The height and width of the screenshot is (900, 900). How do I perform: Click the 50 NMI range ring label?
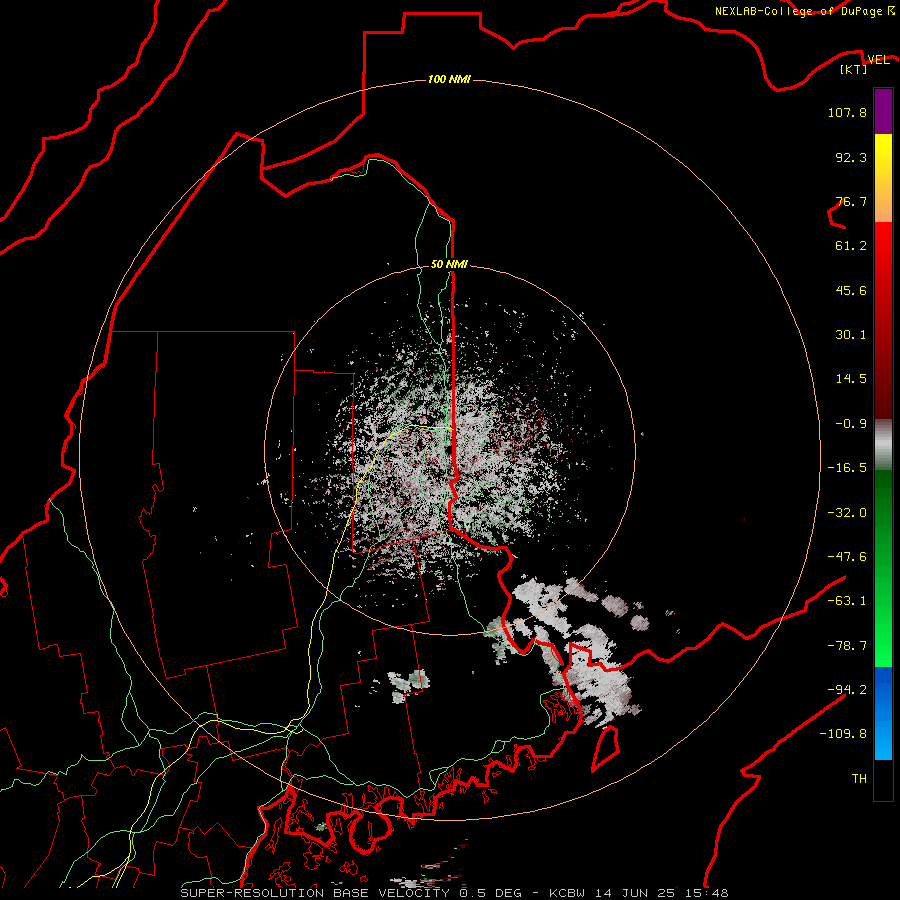pyautogui.click(x=449, y=264)
